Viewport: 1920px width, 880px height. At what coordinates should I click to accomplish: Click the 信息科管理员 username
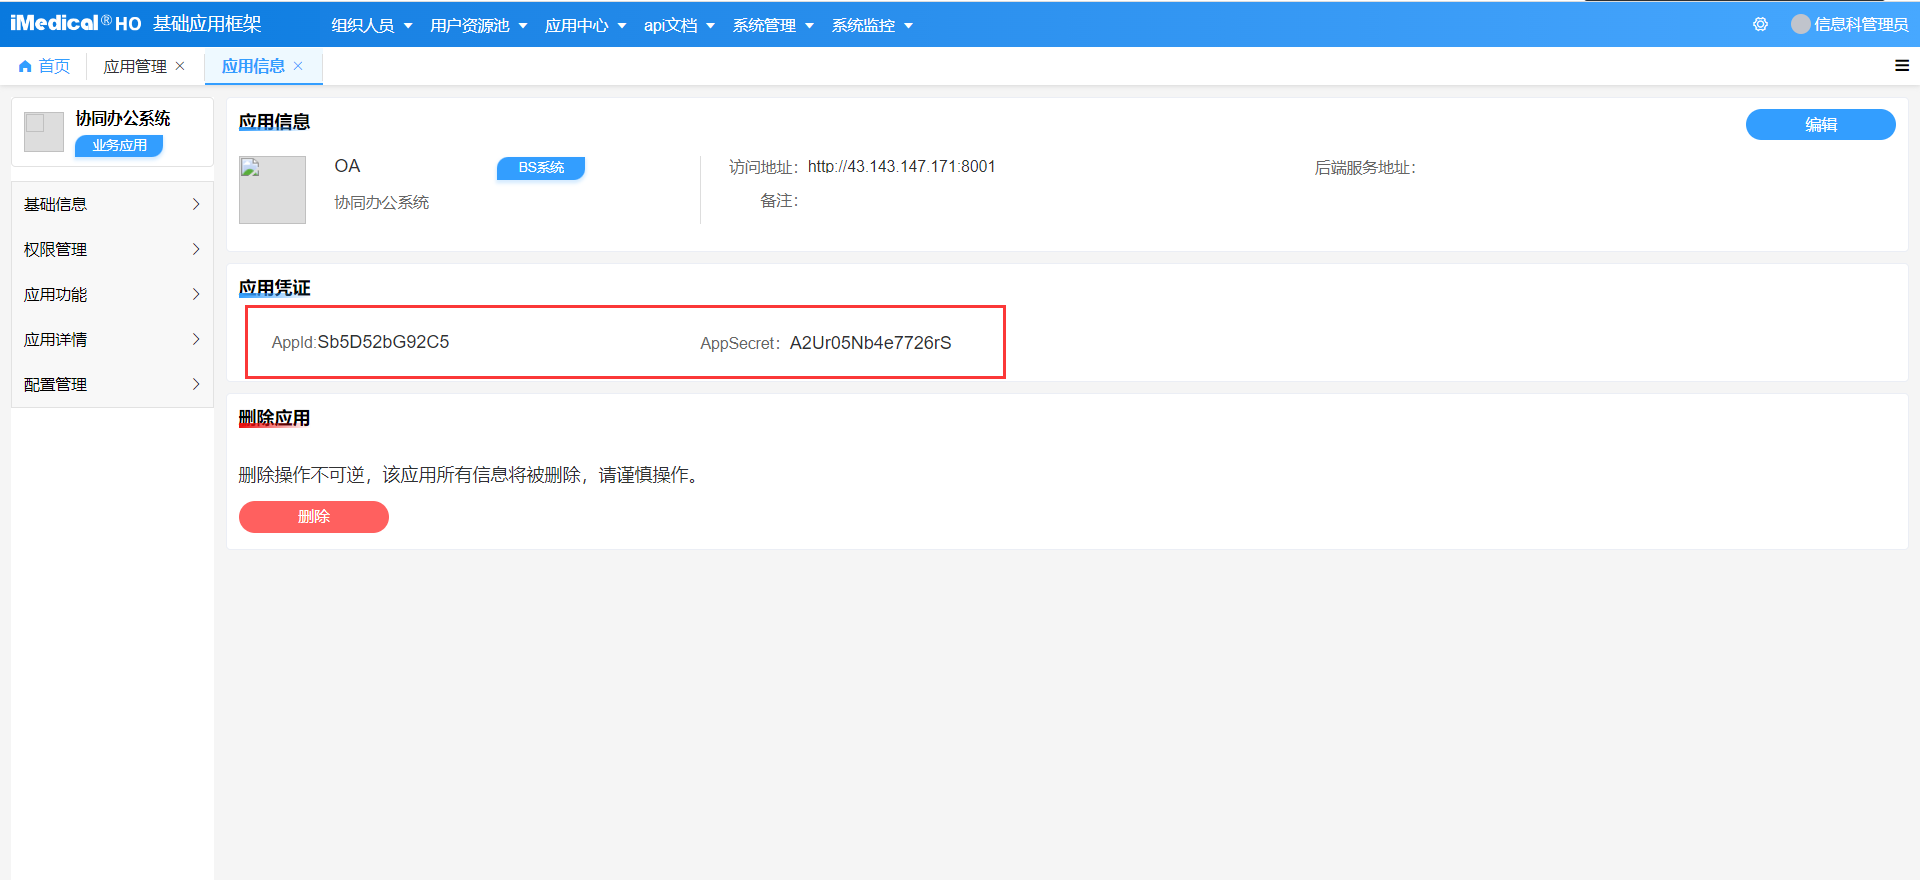[x=1861, y=24]
